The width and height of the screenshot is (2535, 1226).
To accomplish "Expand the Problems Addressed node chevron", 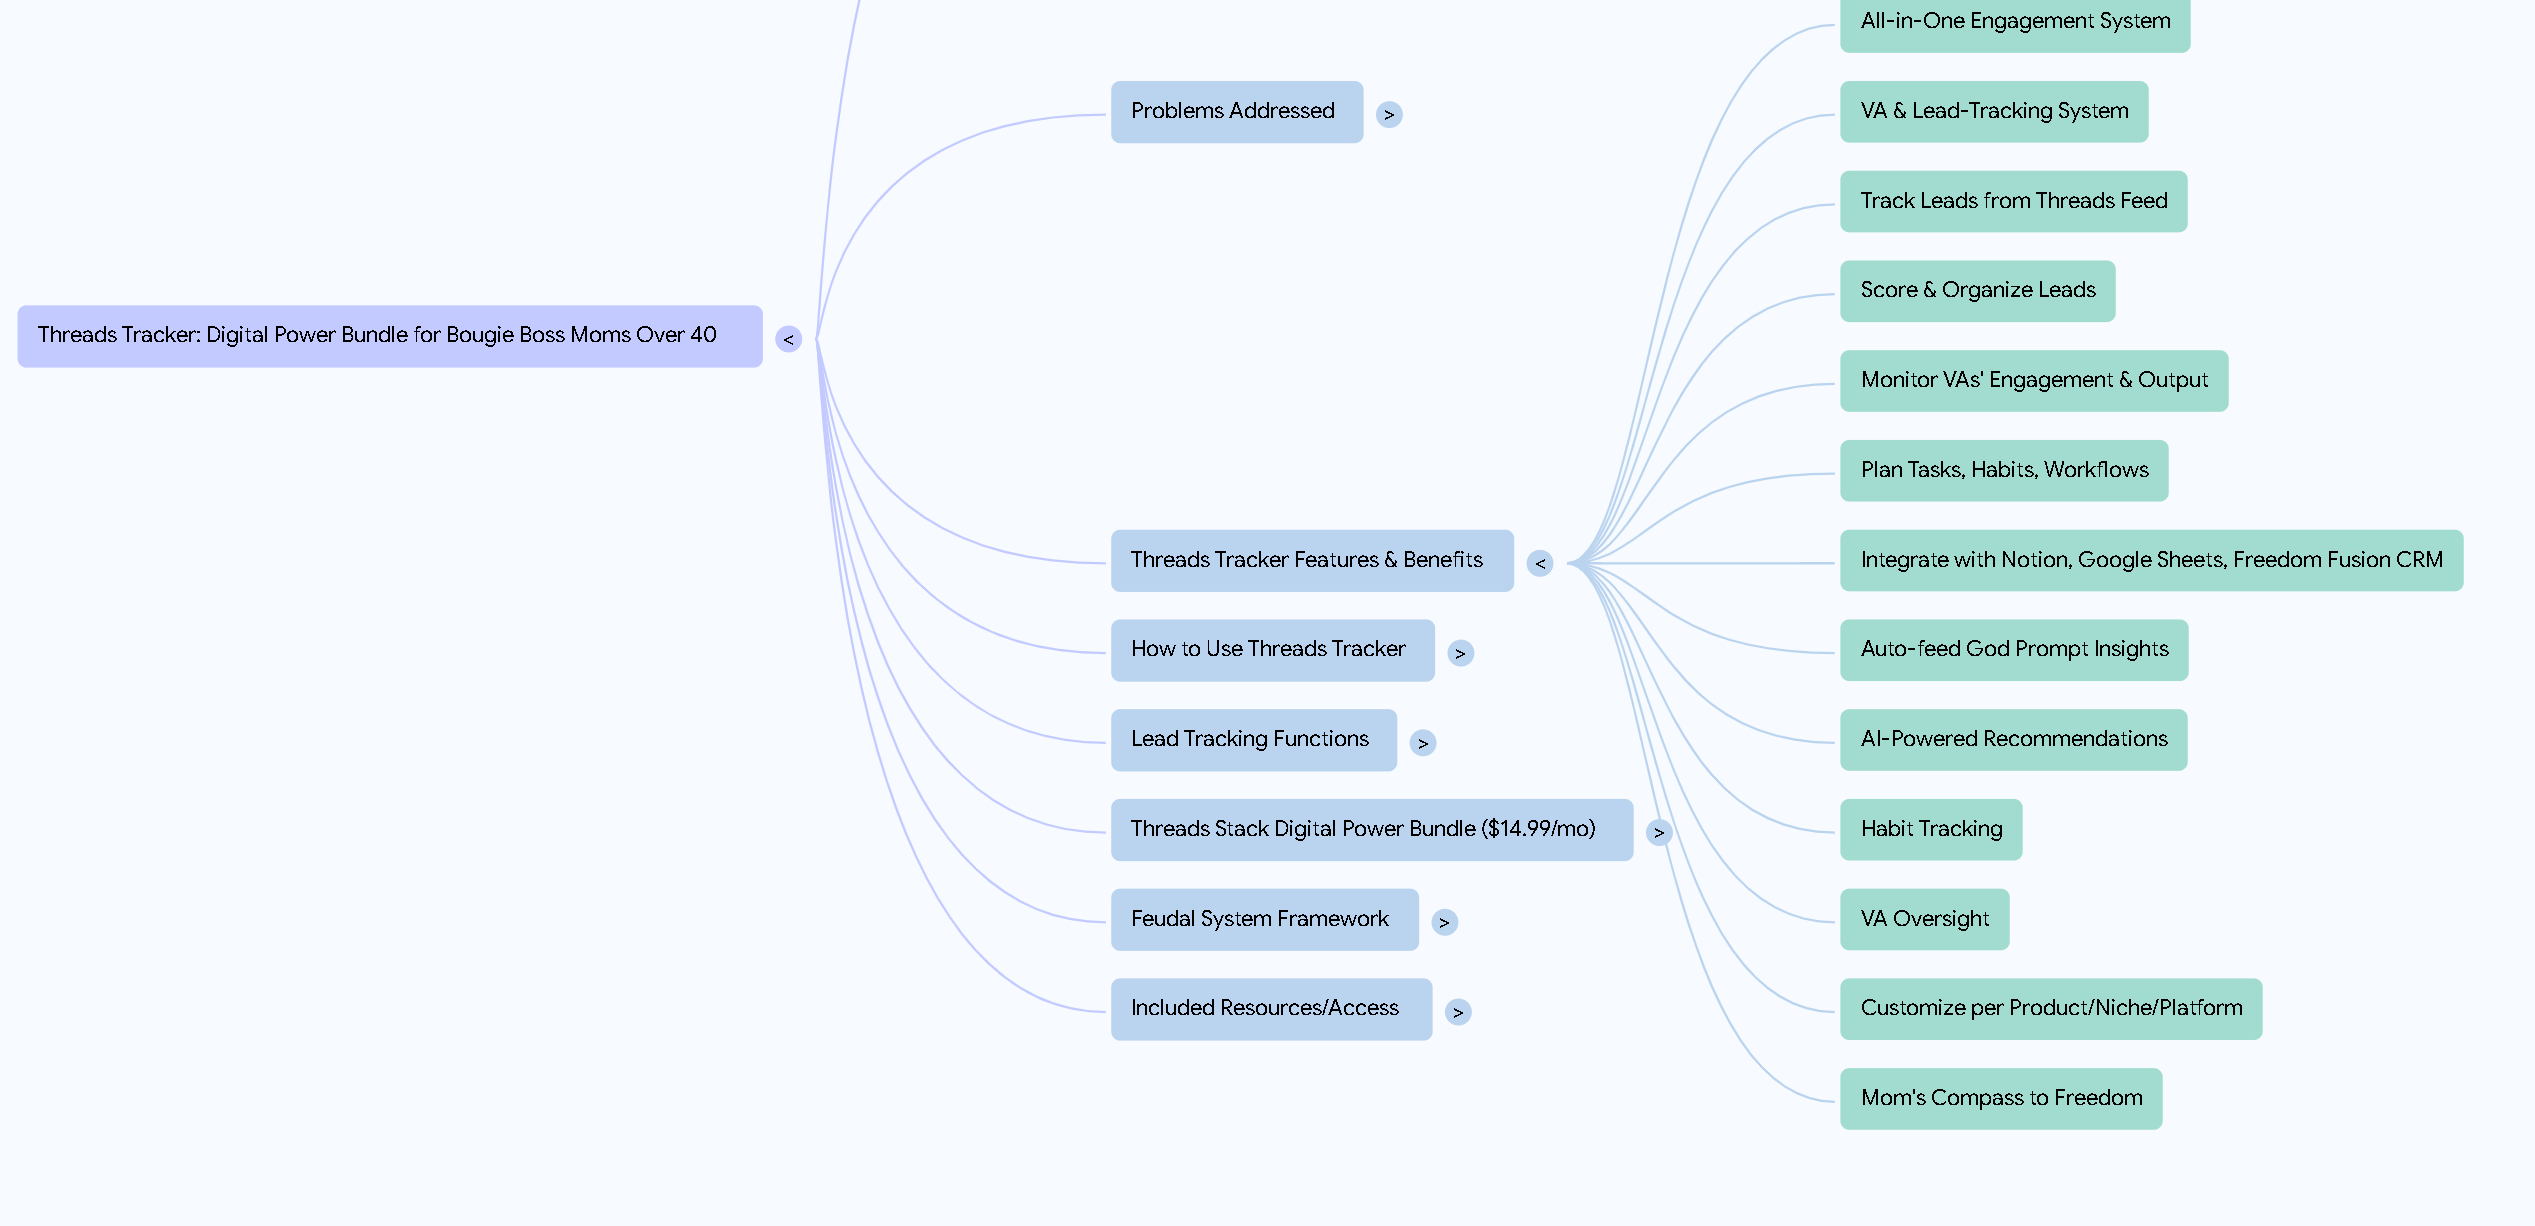I will (1388, 114).
